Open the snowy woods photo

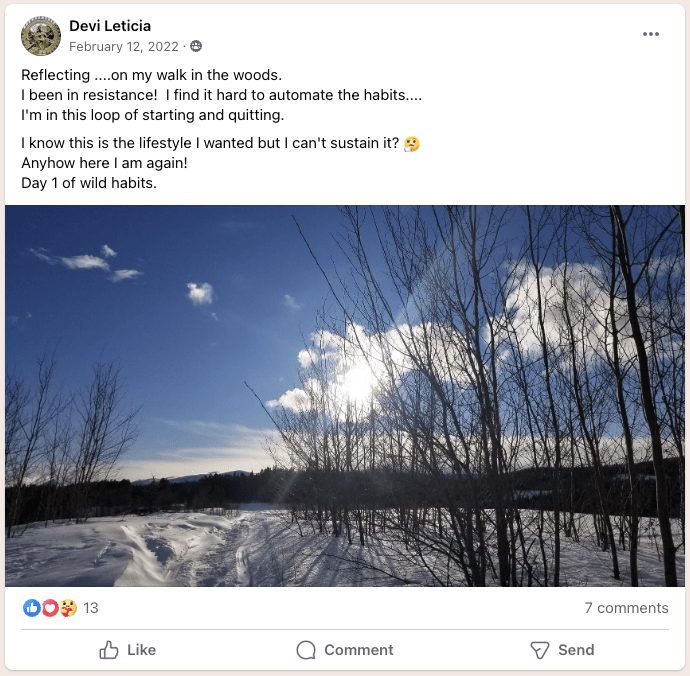[345, 396]
